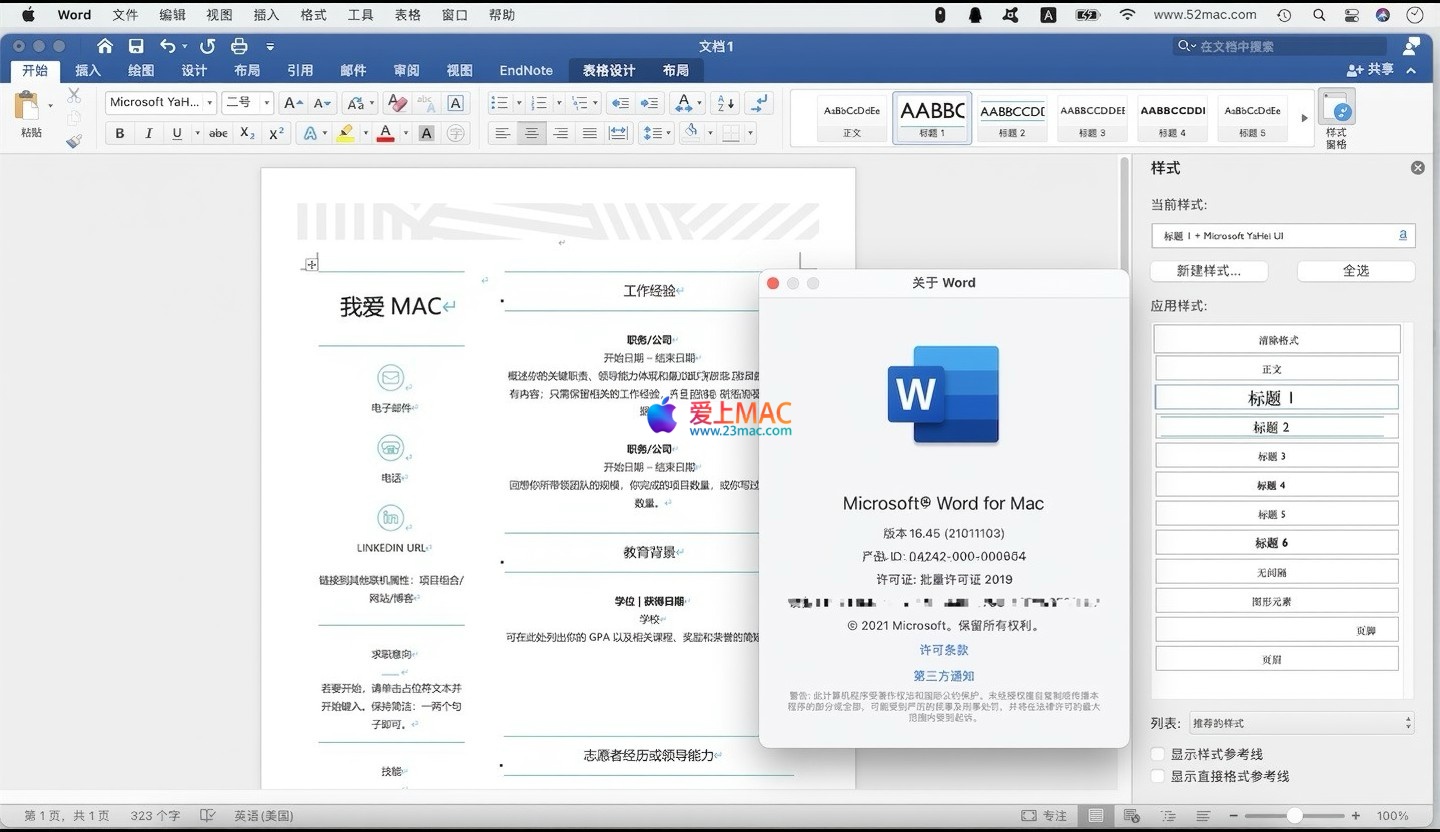Click the clear formatting eraser icon
The image size is (1440, 832).
point(397,103)
